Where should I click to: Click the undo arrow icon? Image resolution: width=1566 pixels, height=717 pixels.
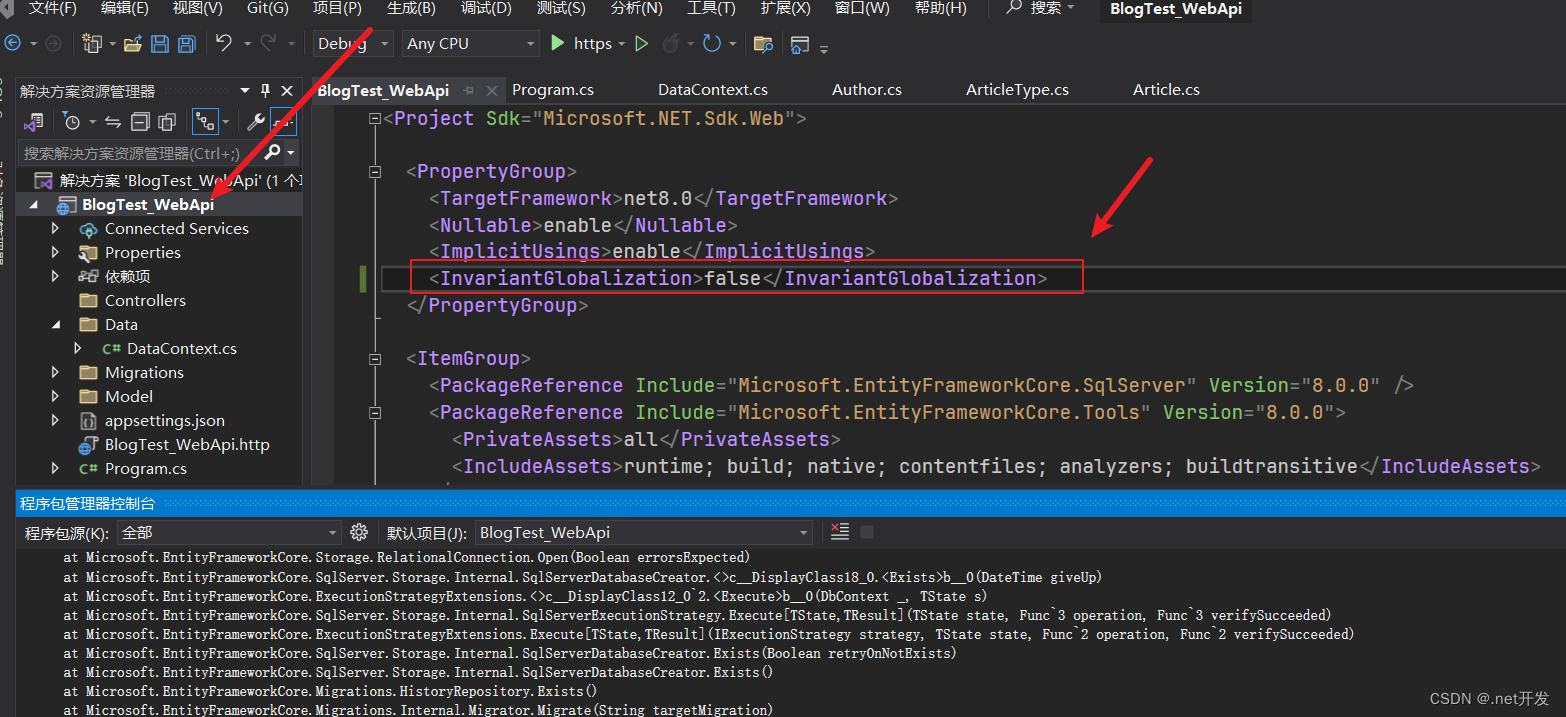coord(223,43)
